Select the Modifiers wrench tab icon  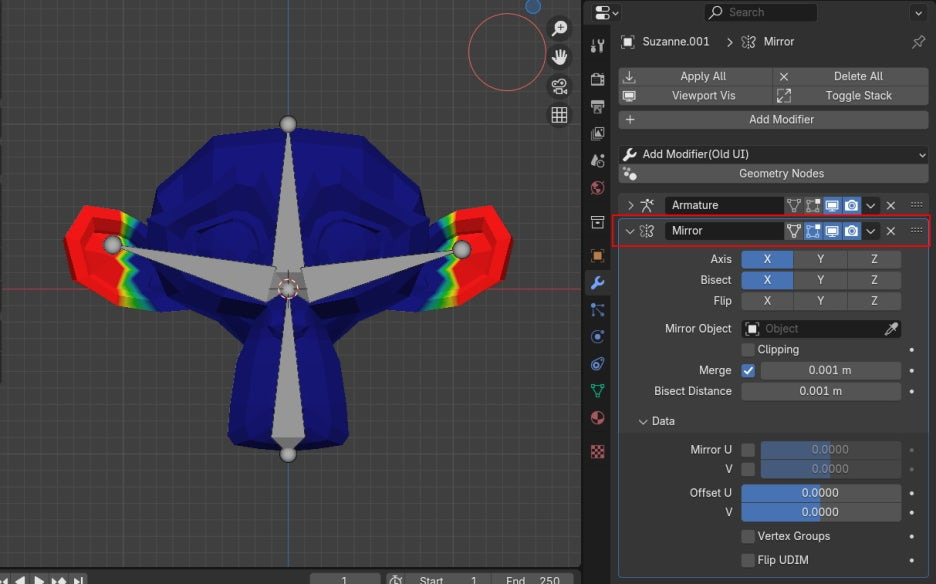(x=598, y=282)
